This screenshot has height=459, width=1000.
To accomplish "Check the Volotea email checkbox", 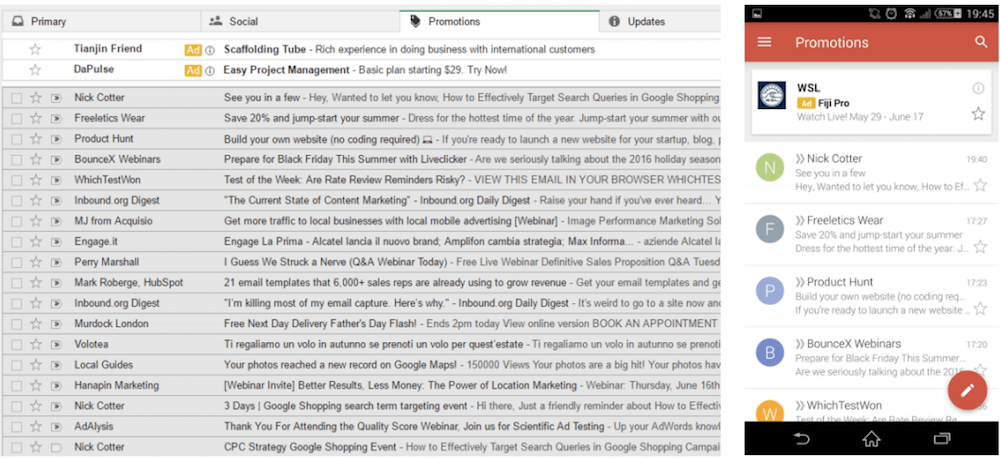I will [17, 345].
